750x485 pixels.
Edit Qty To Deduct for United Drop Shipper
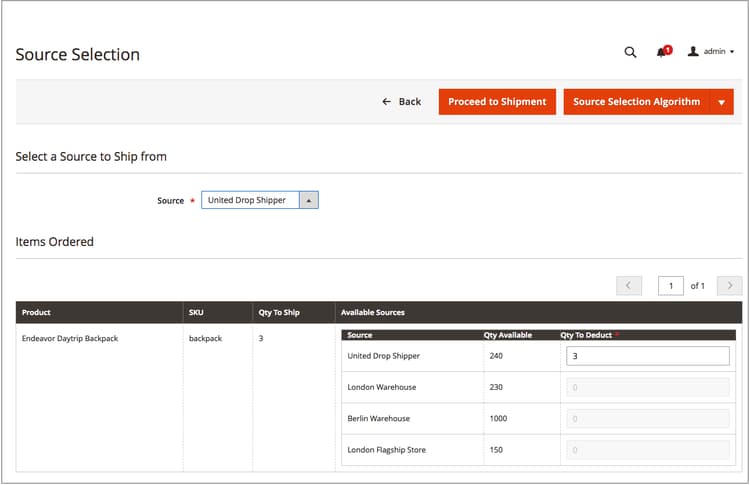pos(648,356)
